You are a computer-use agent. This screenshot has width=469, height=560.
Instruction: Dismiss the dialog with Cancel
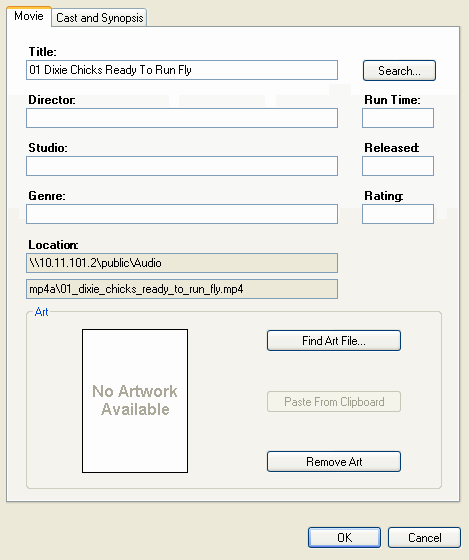coord(424,538)
